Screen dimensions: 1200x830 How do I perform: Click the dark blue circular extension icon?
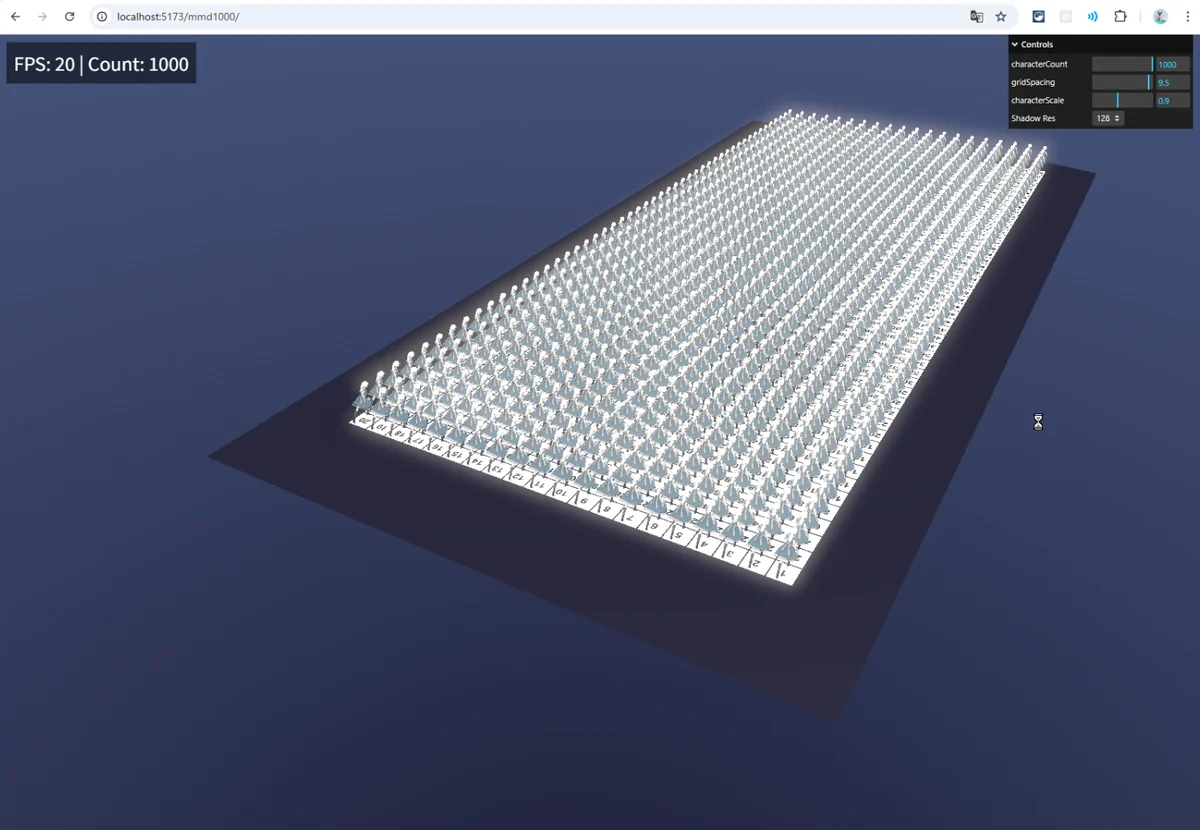(1039, 17)
